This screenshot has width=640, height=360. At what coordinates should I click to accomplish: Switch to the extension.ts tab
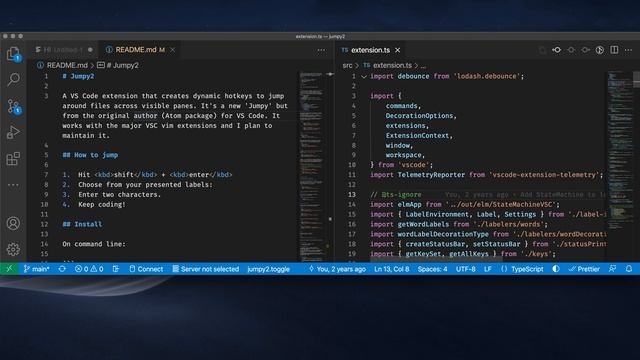pos(371,50)
